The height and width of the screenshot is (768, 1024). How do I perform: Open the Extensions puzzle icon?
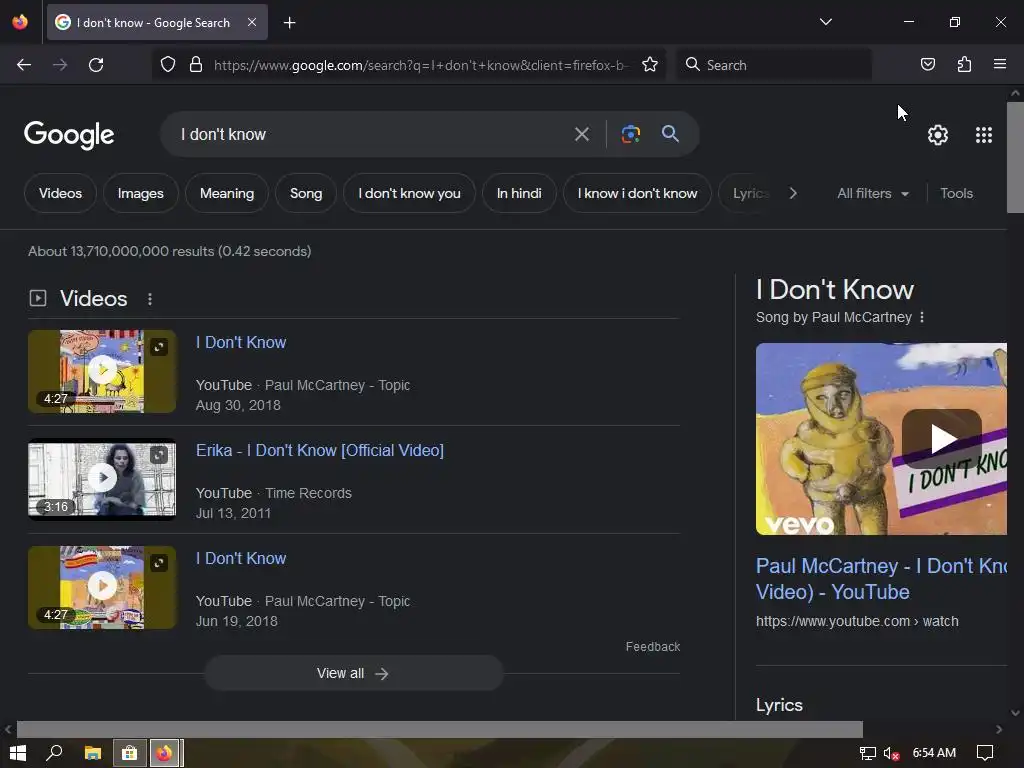[x=964, y=65]
